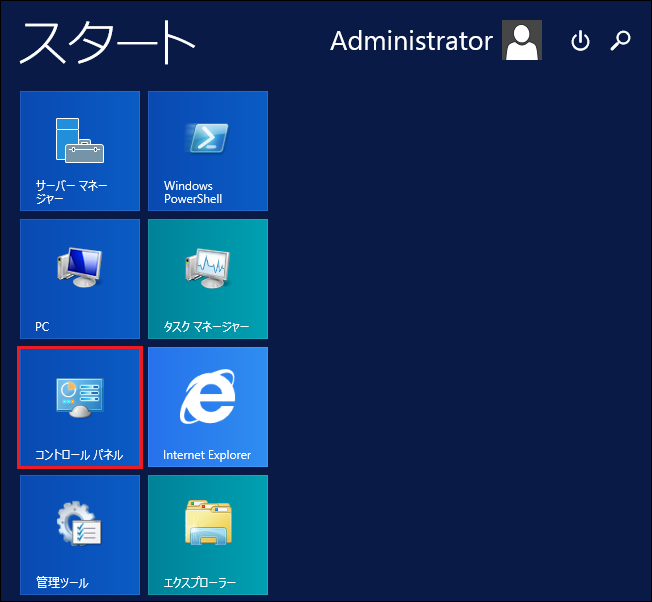Viewport: 652px width, 602px height.
Task: Select the タスク マネージャー tile label
Action: (206, 327)
